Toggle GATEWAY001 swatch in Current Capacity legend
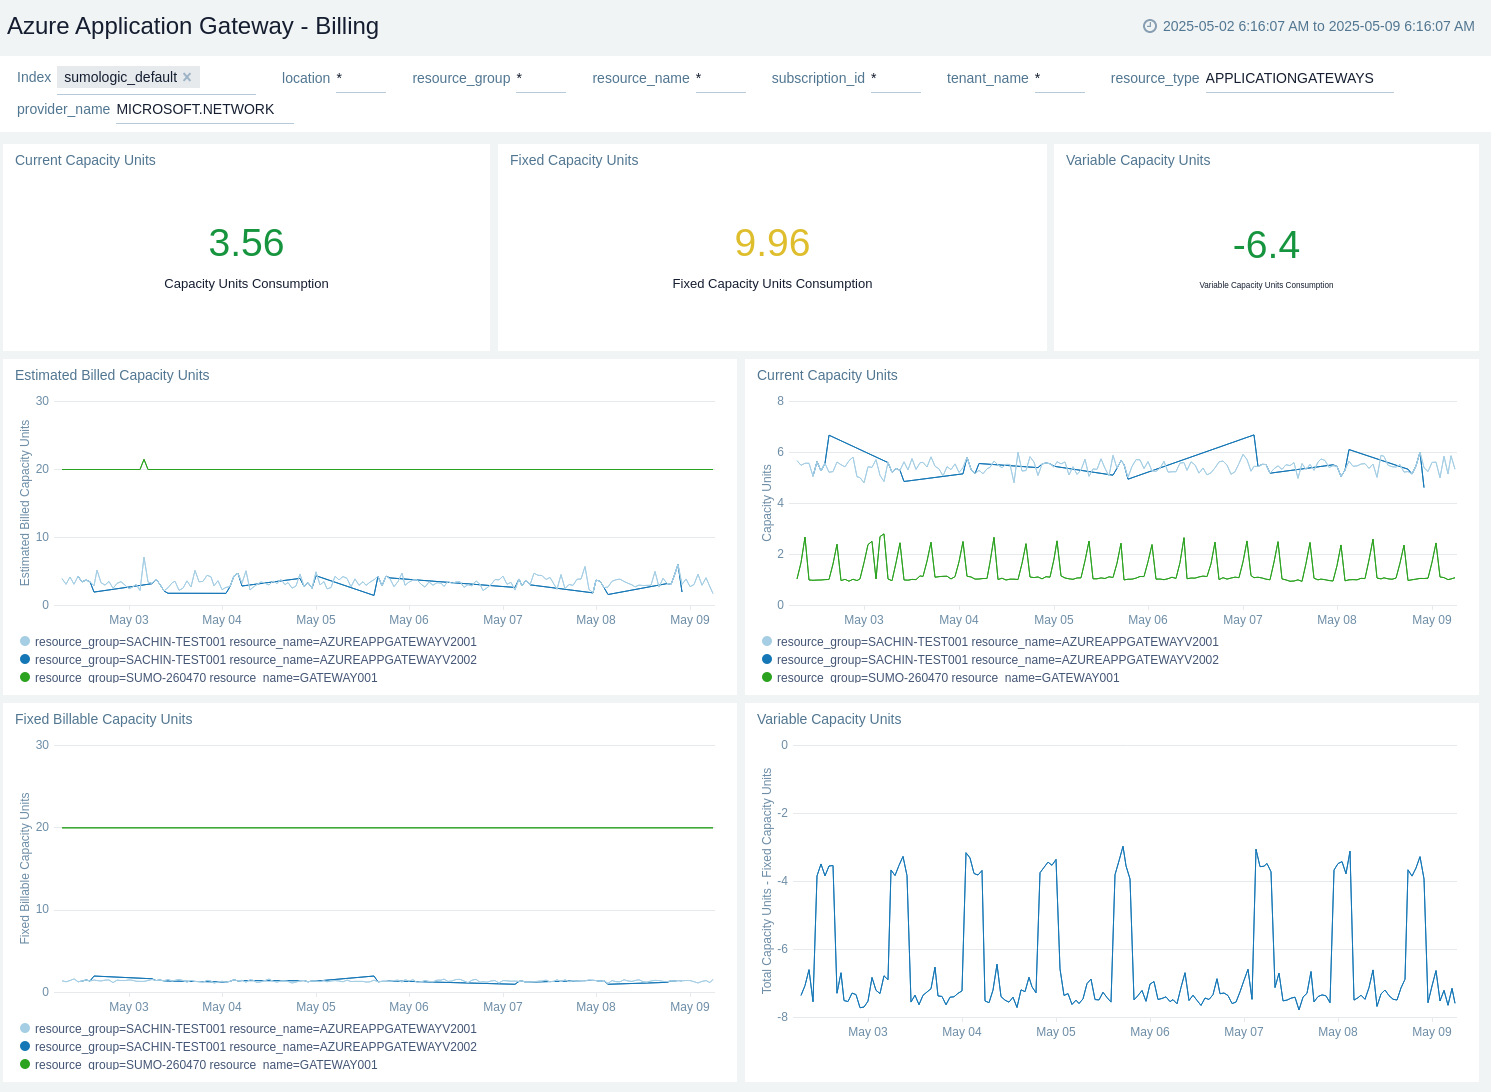This screenshot has width=1491, height=1092. pos(767,677)
